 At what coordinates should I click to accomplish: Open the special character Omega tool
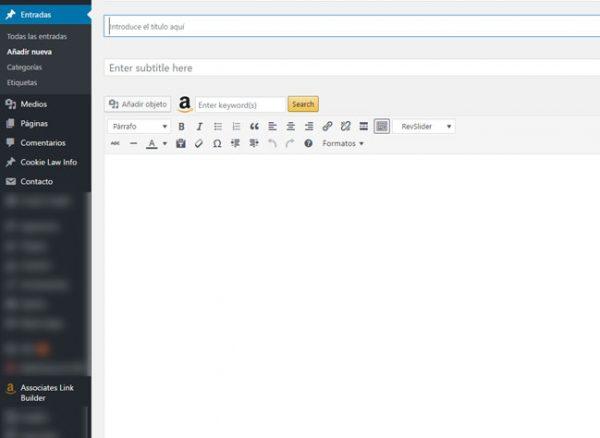pyautogui.click(x=217, y=144)
